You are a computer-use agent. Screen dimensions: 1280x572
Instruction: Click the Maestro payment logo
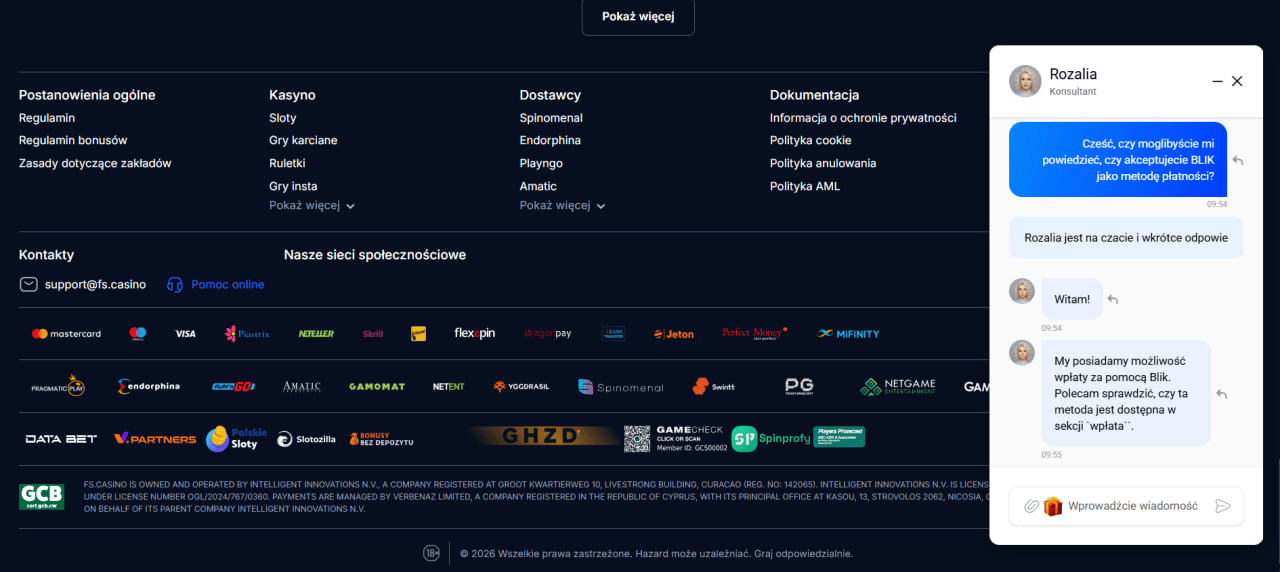pyautogui.click(x=138, y=334)
